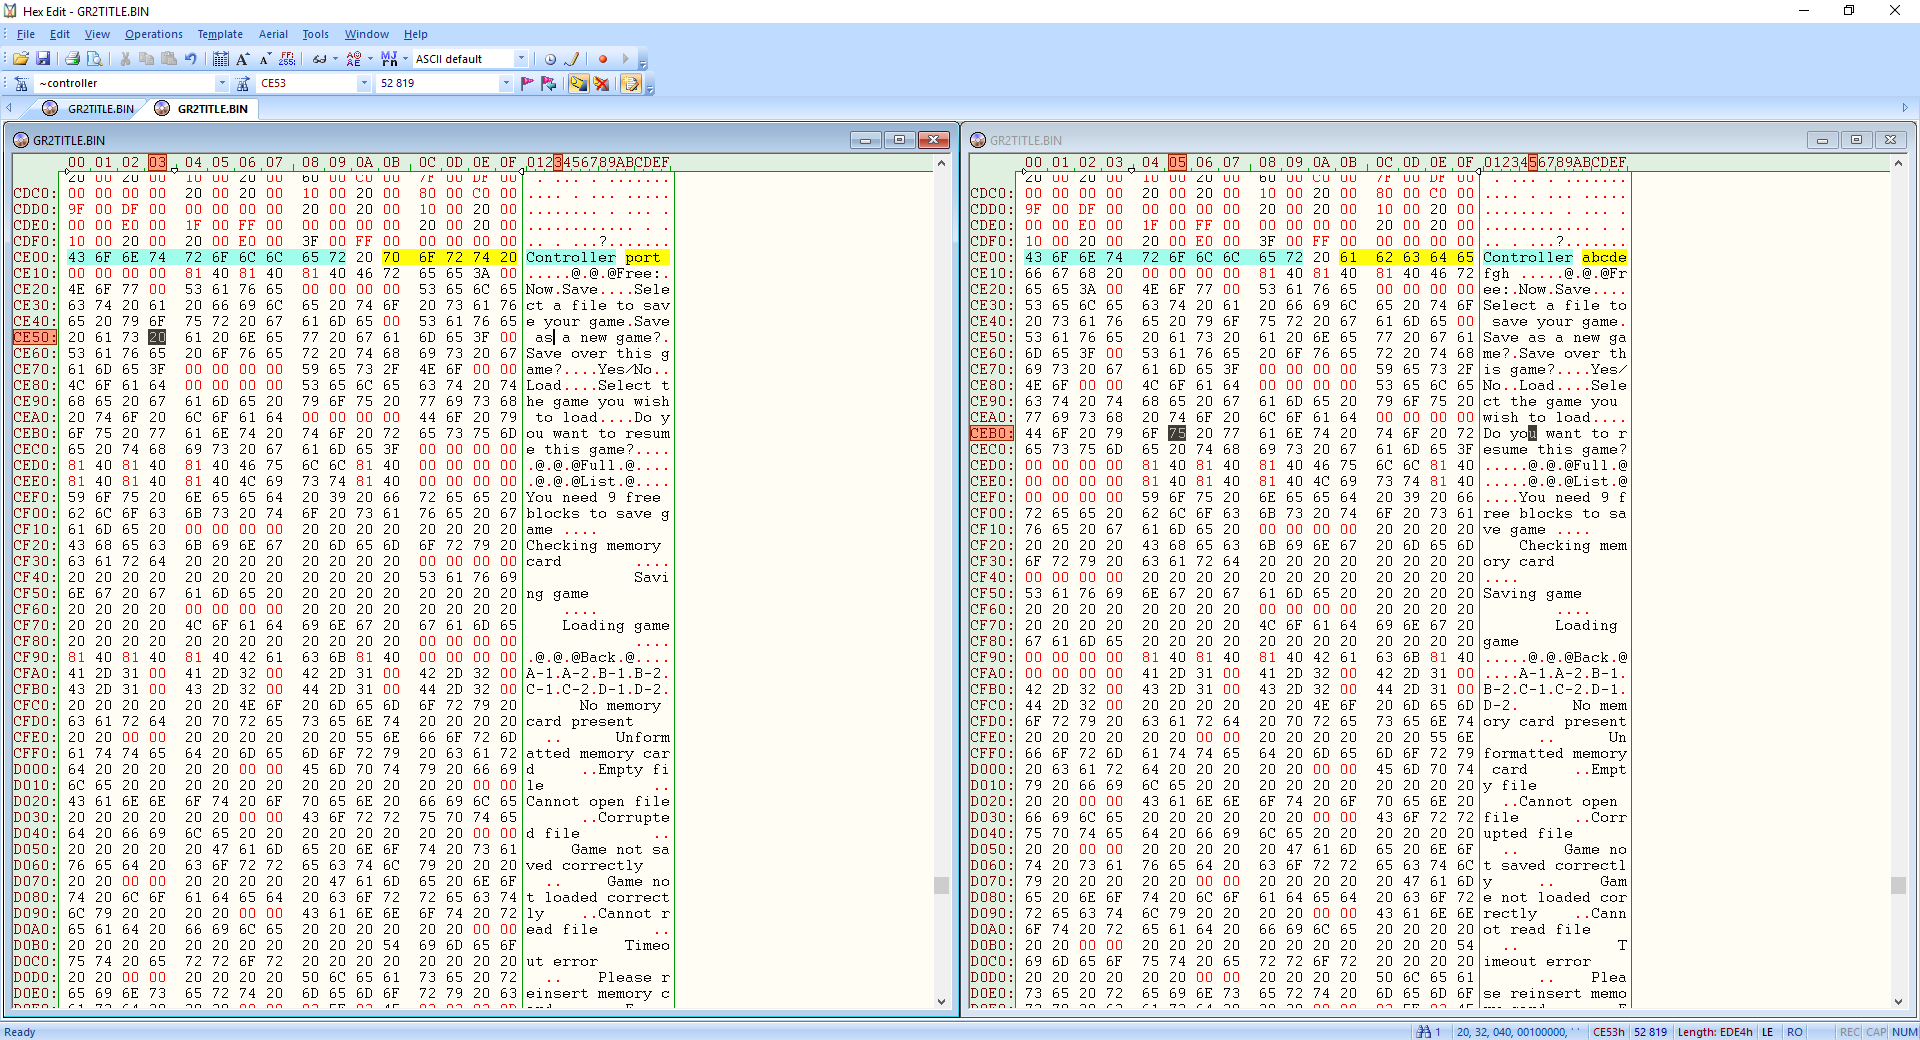Click the red flag mark icon
The height and width of the screenshot is (1040, 1920).
click(x=527, y=83)
